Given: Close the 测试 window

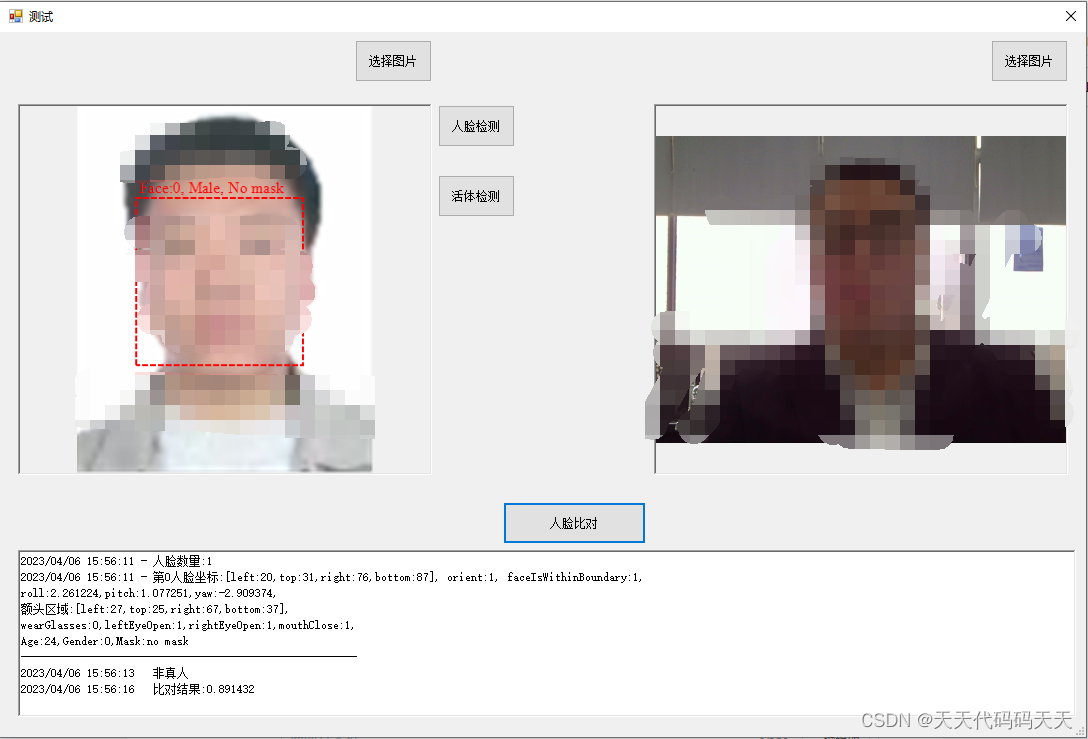Looking at the screenshot, I should pos(1071,16).
